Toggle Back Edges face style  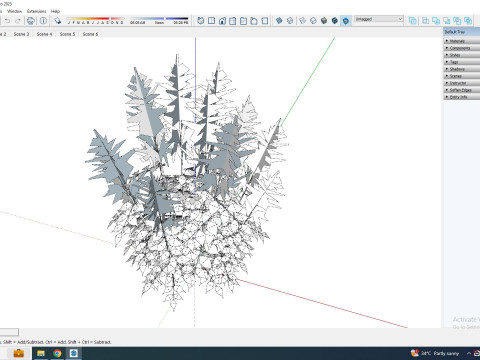[290, 21]
